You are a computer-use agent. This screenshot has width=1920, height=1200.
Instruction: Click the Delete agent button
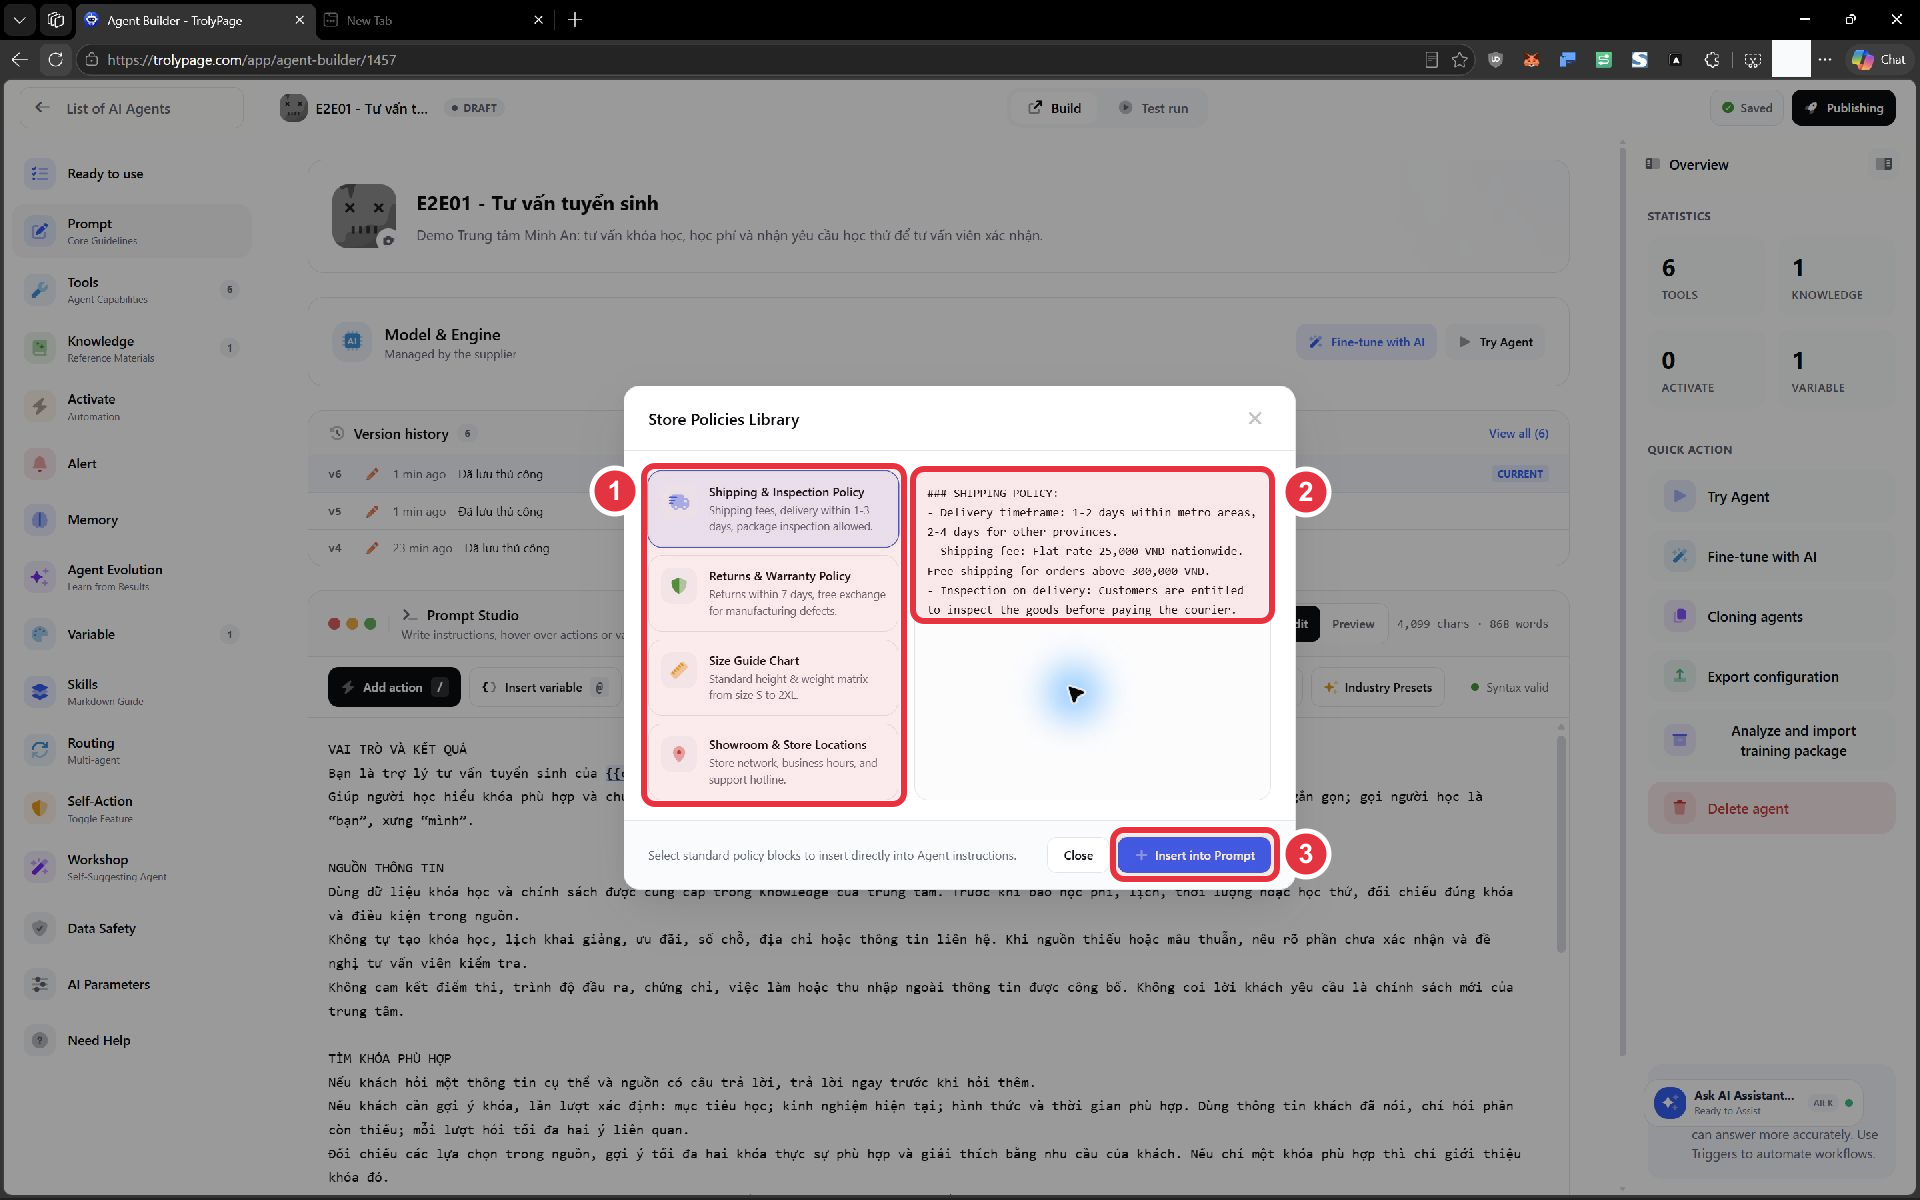pyautogui.click(x=1771, y=808)
